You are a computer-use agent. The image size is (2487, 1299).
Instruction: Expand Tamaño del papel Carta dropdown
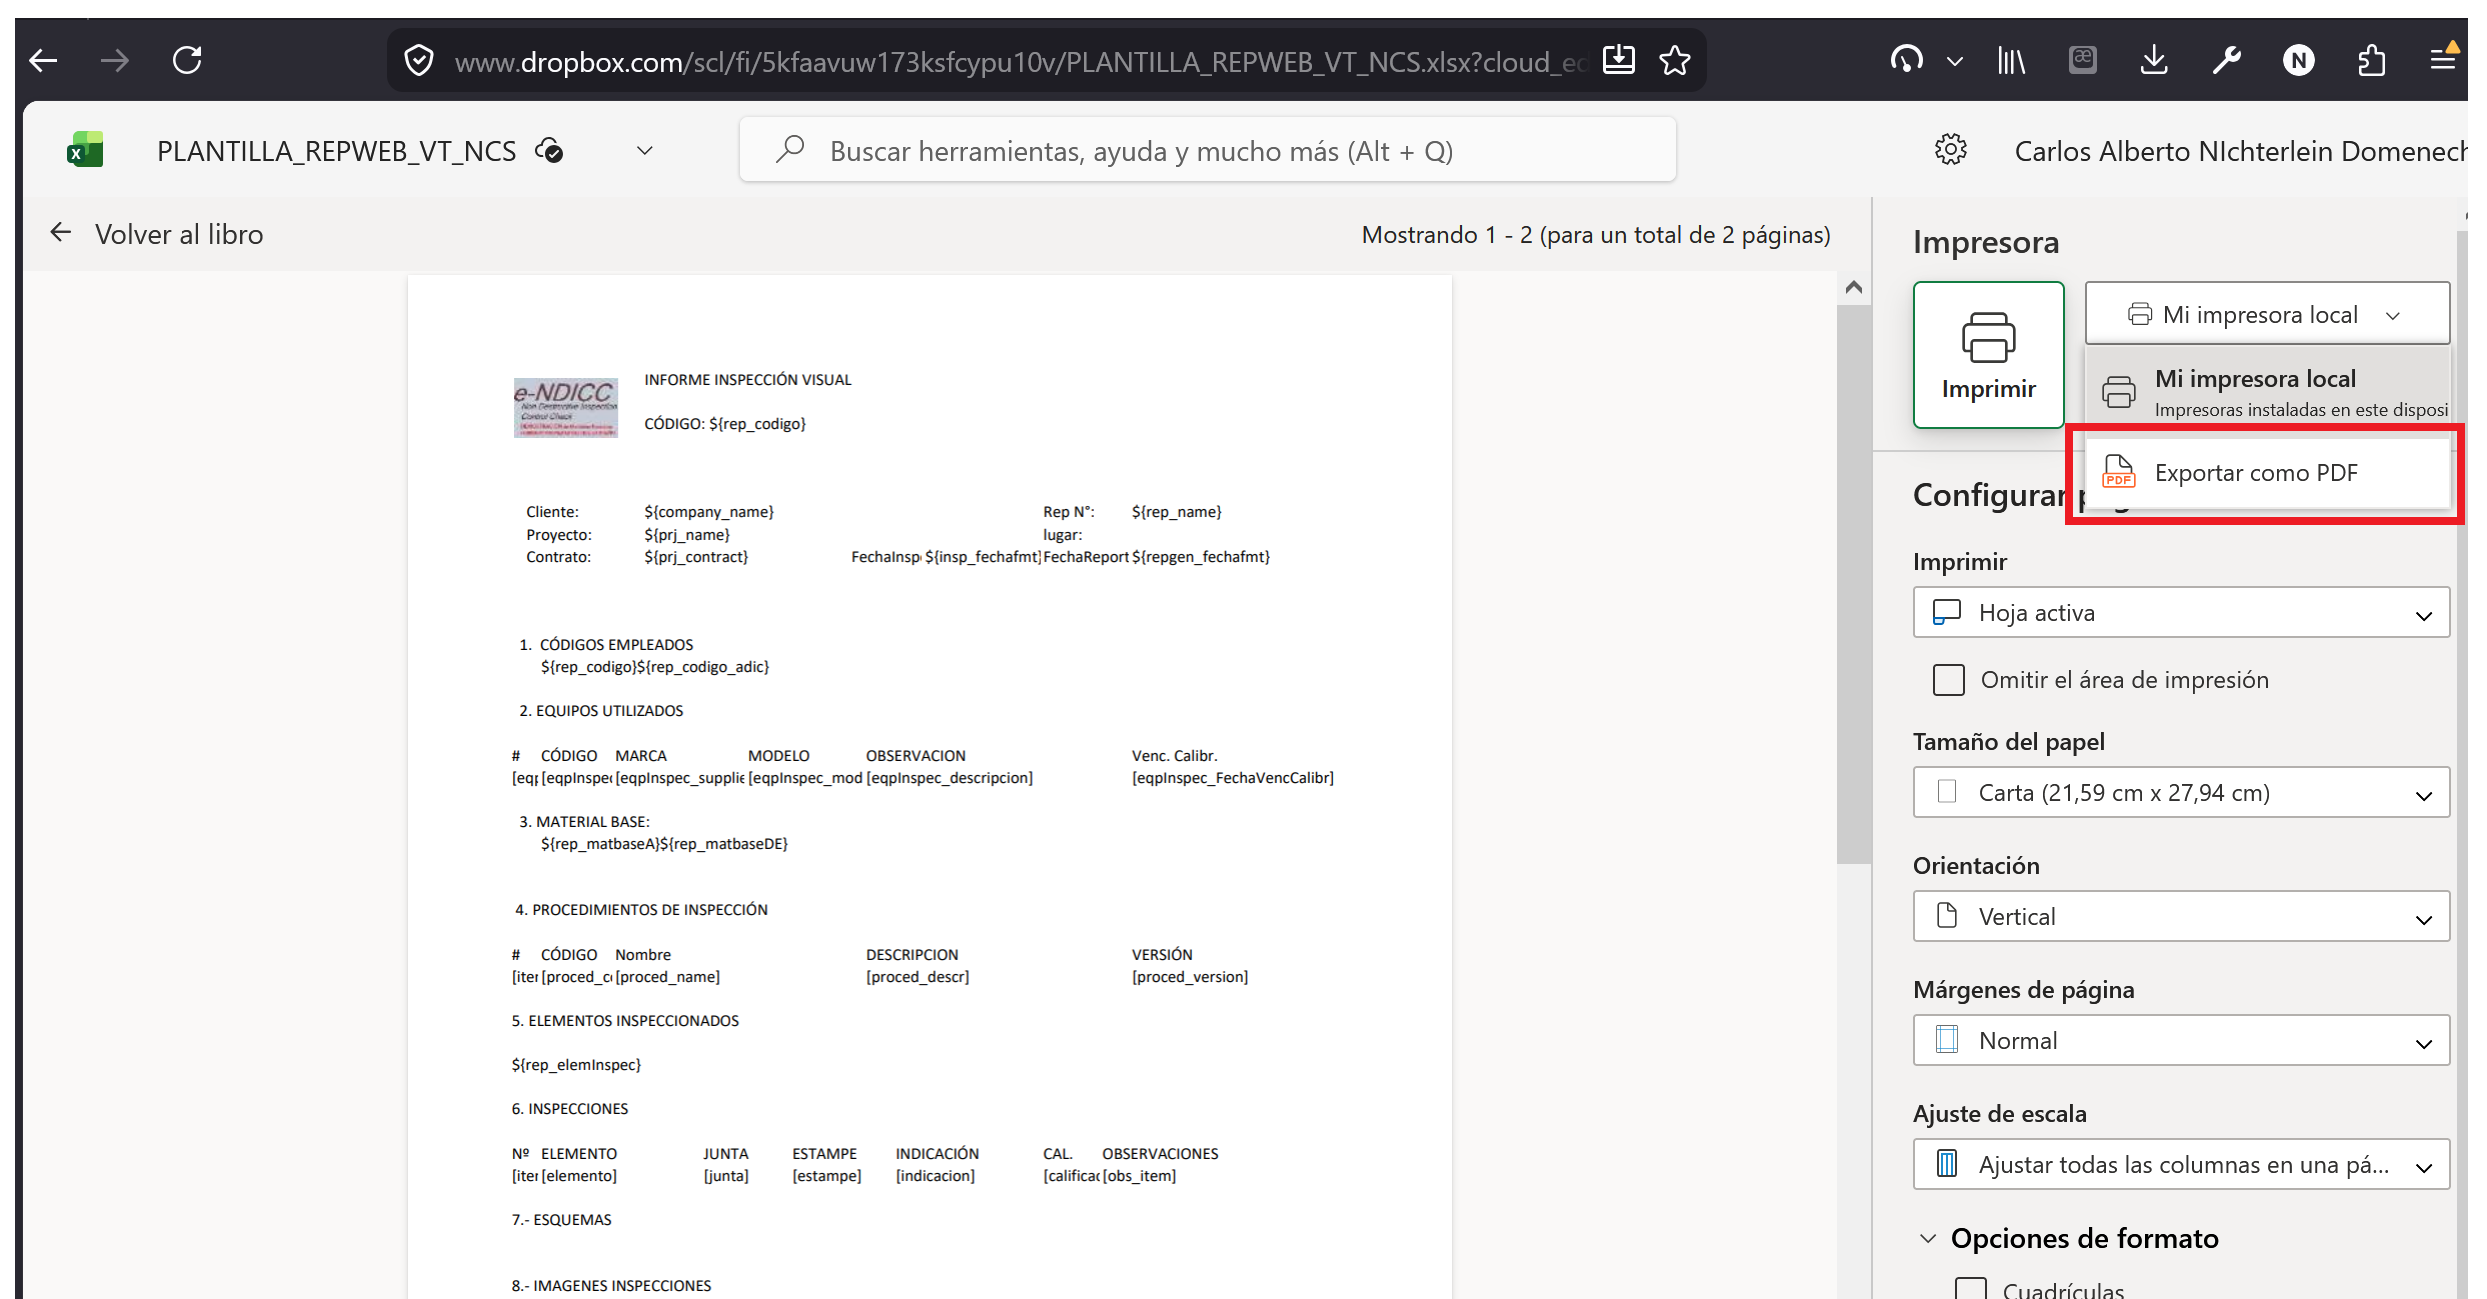click(x=2181, y=793)
